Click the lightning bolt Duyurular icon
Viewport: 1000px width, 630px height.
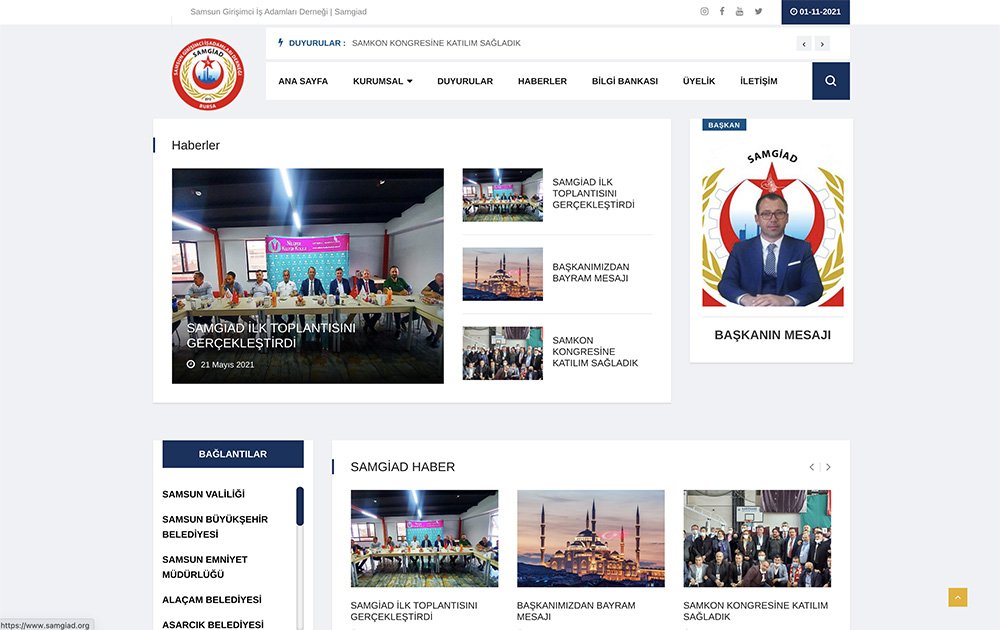click(x=281, y=43)
